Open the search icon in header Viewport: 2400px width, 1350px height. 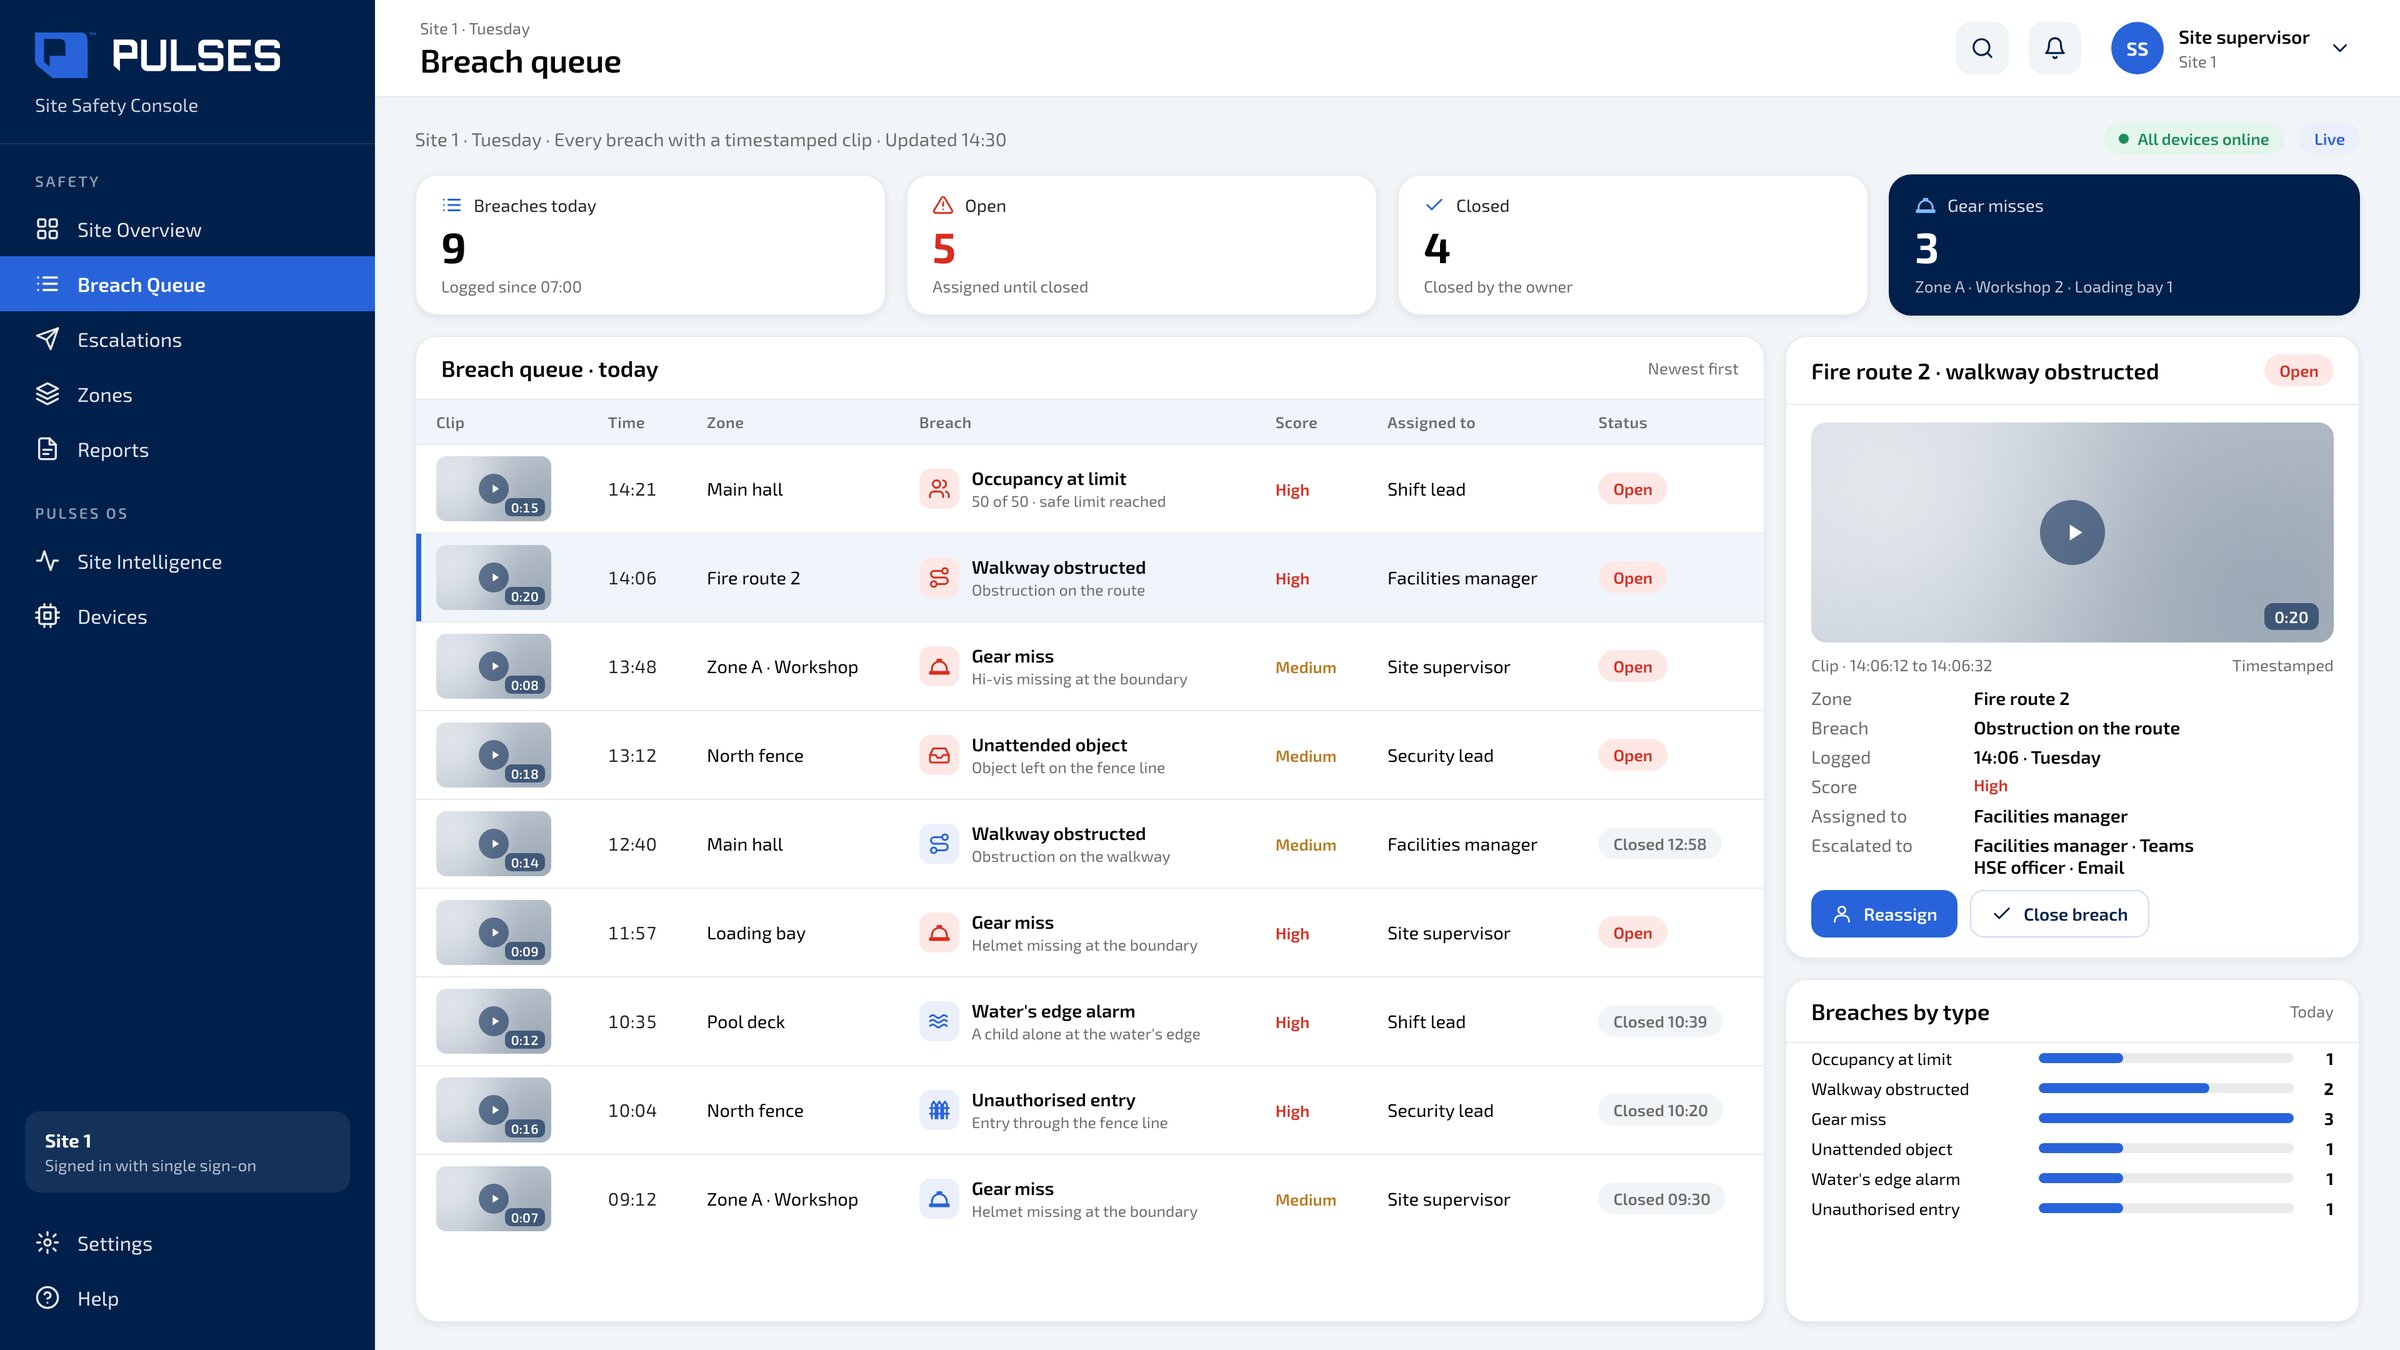(x=1982, y=48)
